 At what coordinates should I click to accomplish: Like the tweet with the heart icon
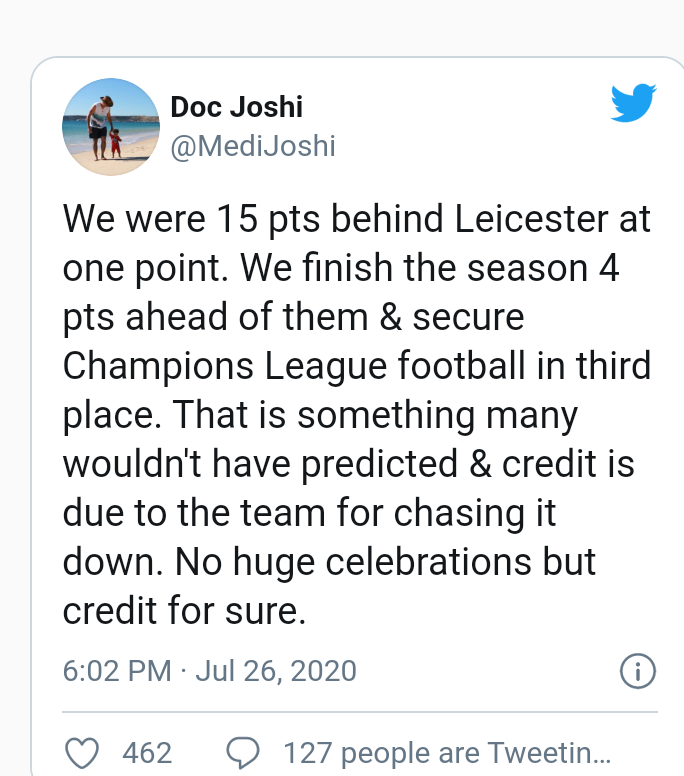click(x=82, y=753)
